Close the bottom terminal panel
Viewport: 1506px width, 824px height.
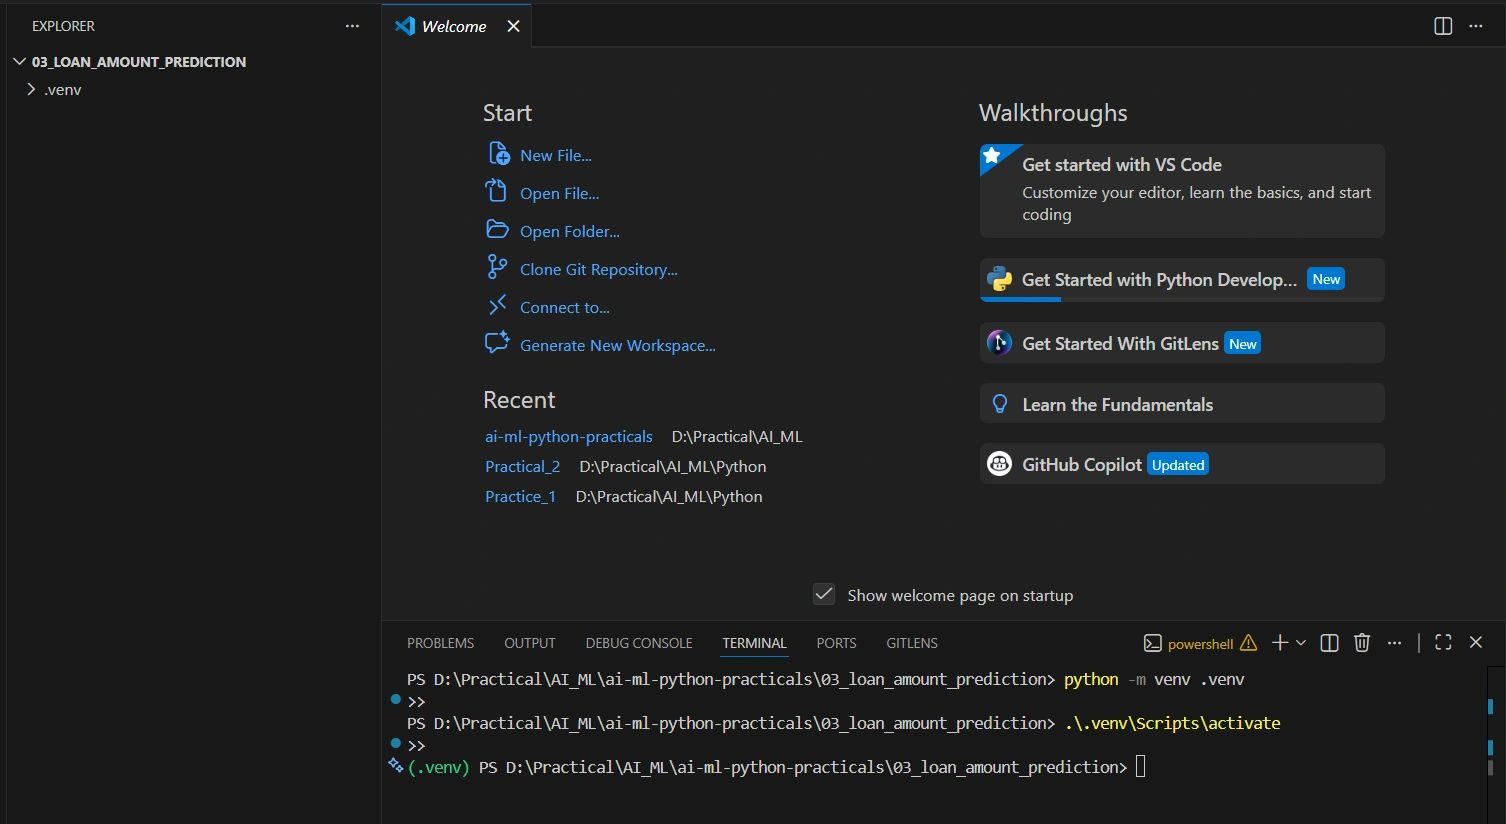tap(1476, 643)
